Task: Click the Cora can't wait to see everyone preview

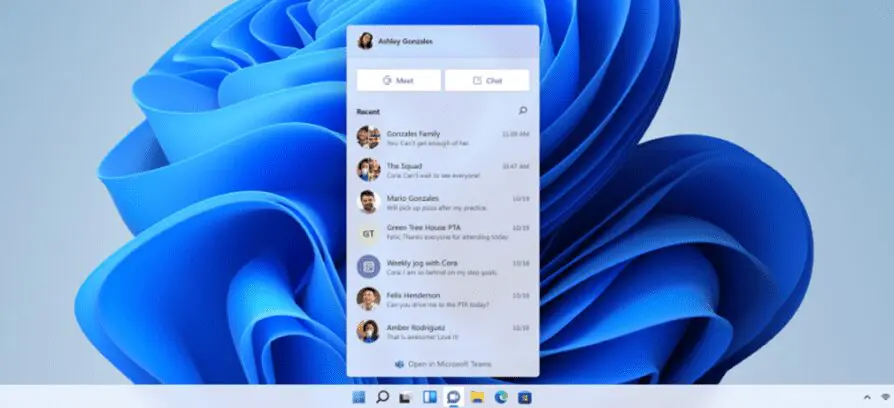Action: [x=433, y=176]
